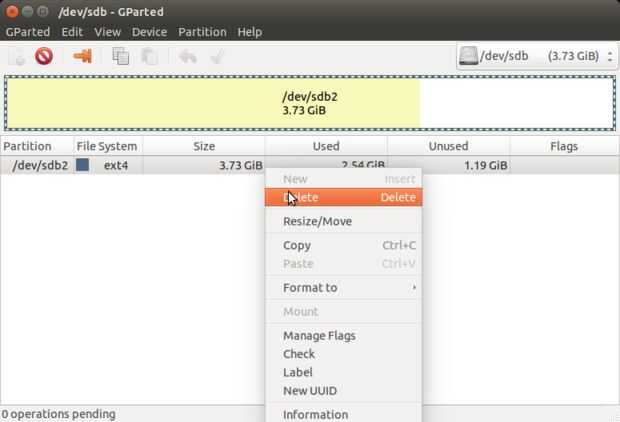Click the Size column header
This screenshot has width=620, height=422.
(204, 146)
